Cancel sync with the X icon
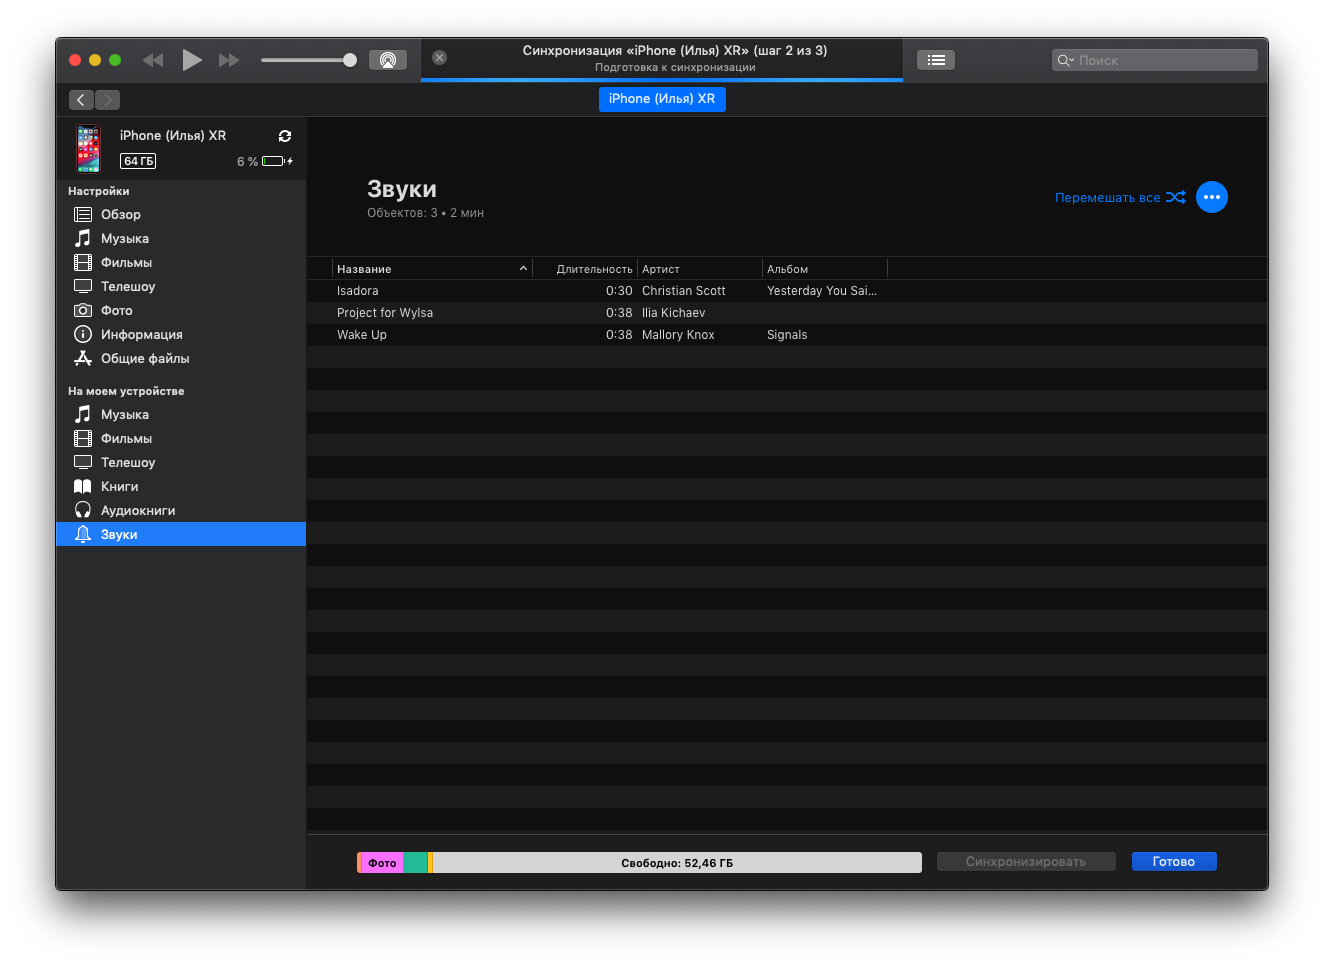1324x964 pixels. [x=439, y=58]
